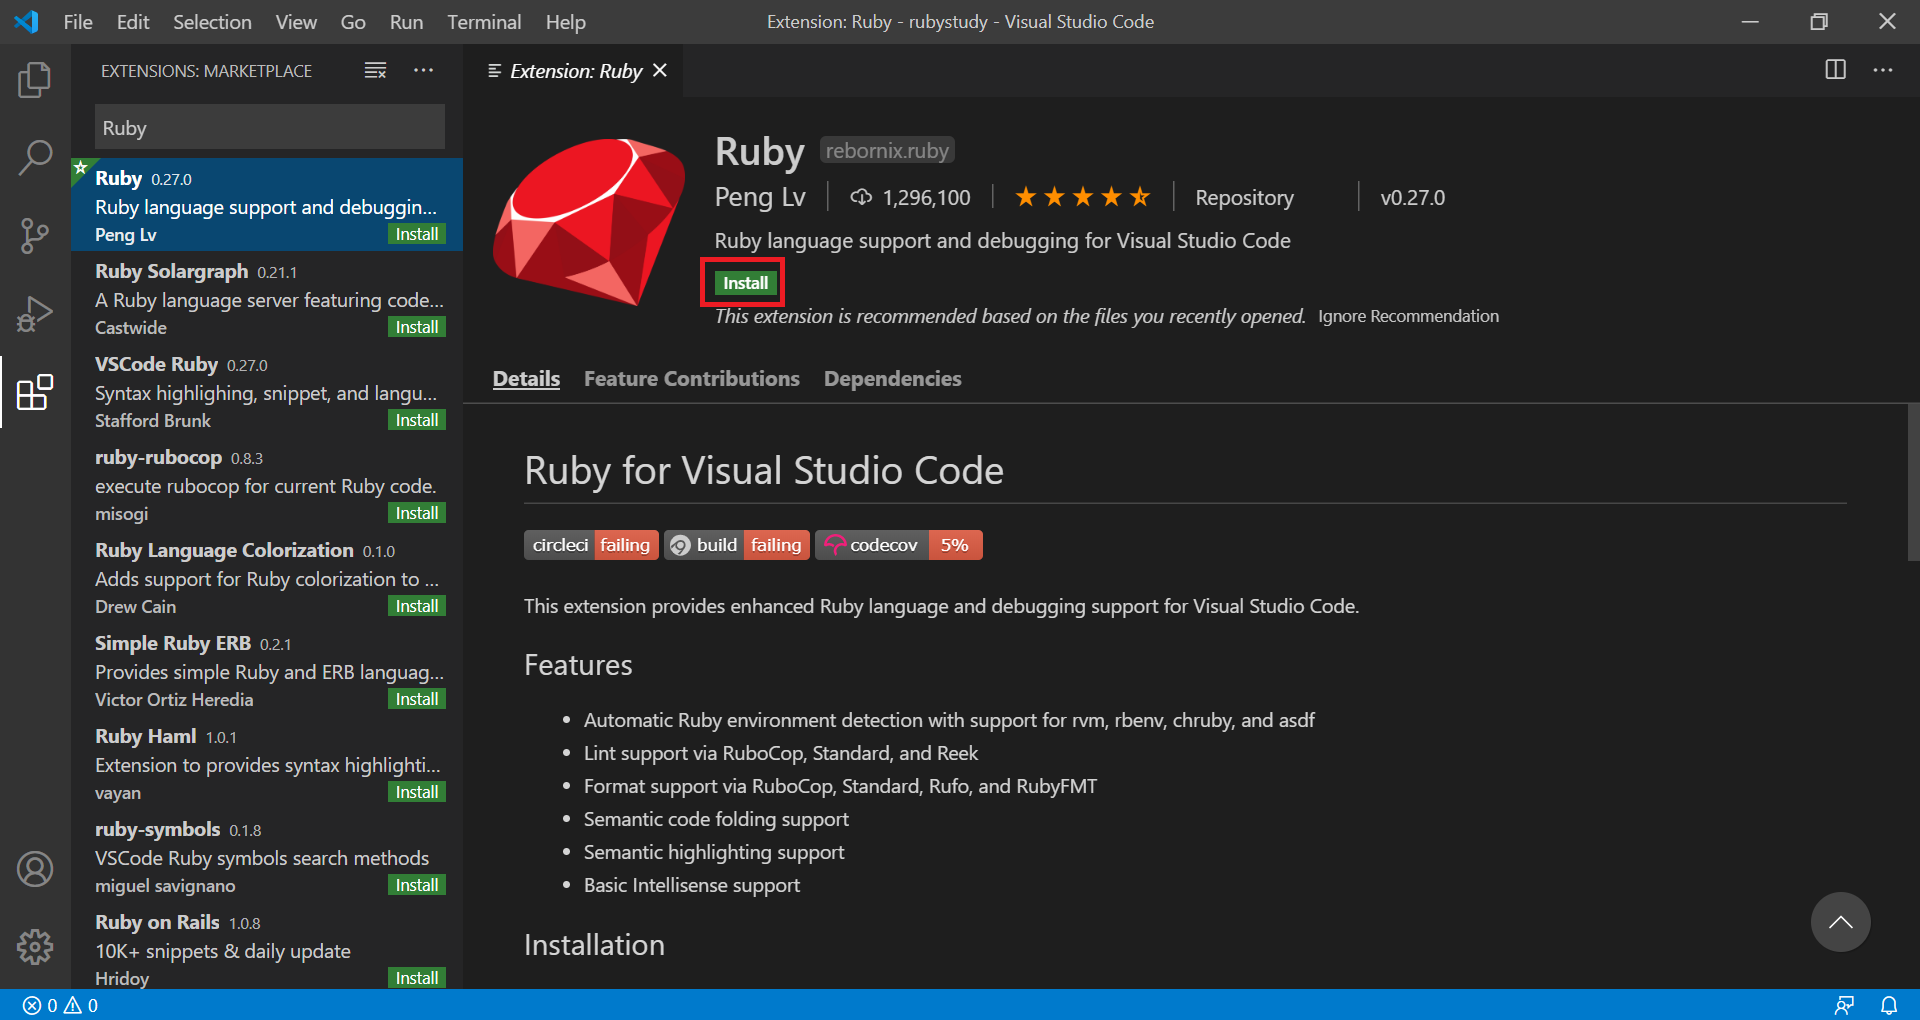Screen dimensions: 1920x1020
Task: Open the Explorer view in activity bar
Action: point(35,80)
